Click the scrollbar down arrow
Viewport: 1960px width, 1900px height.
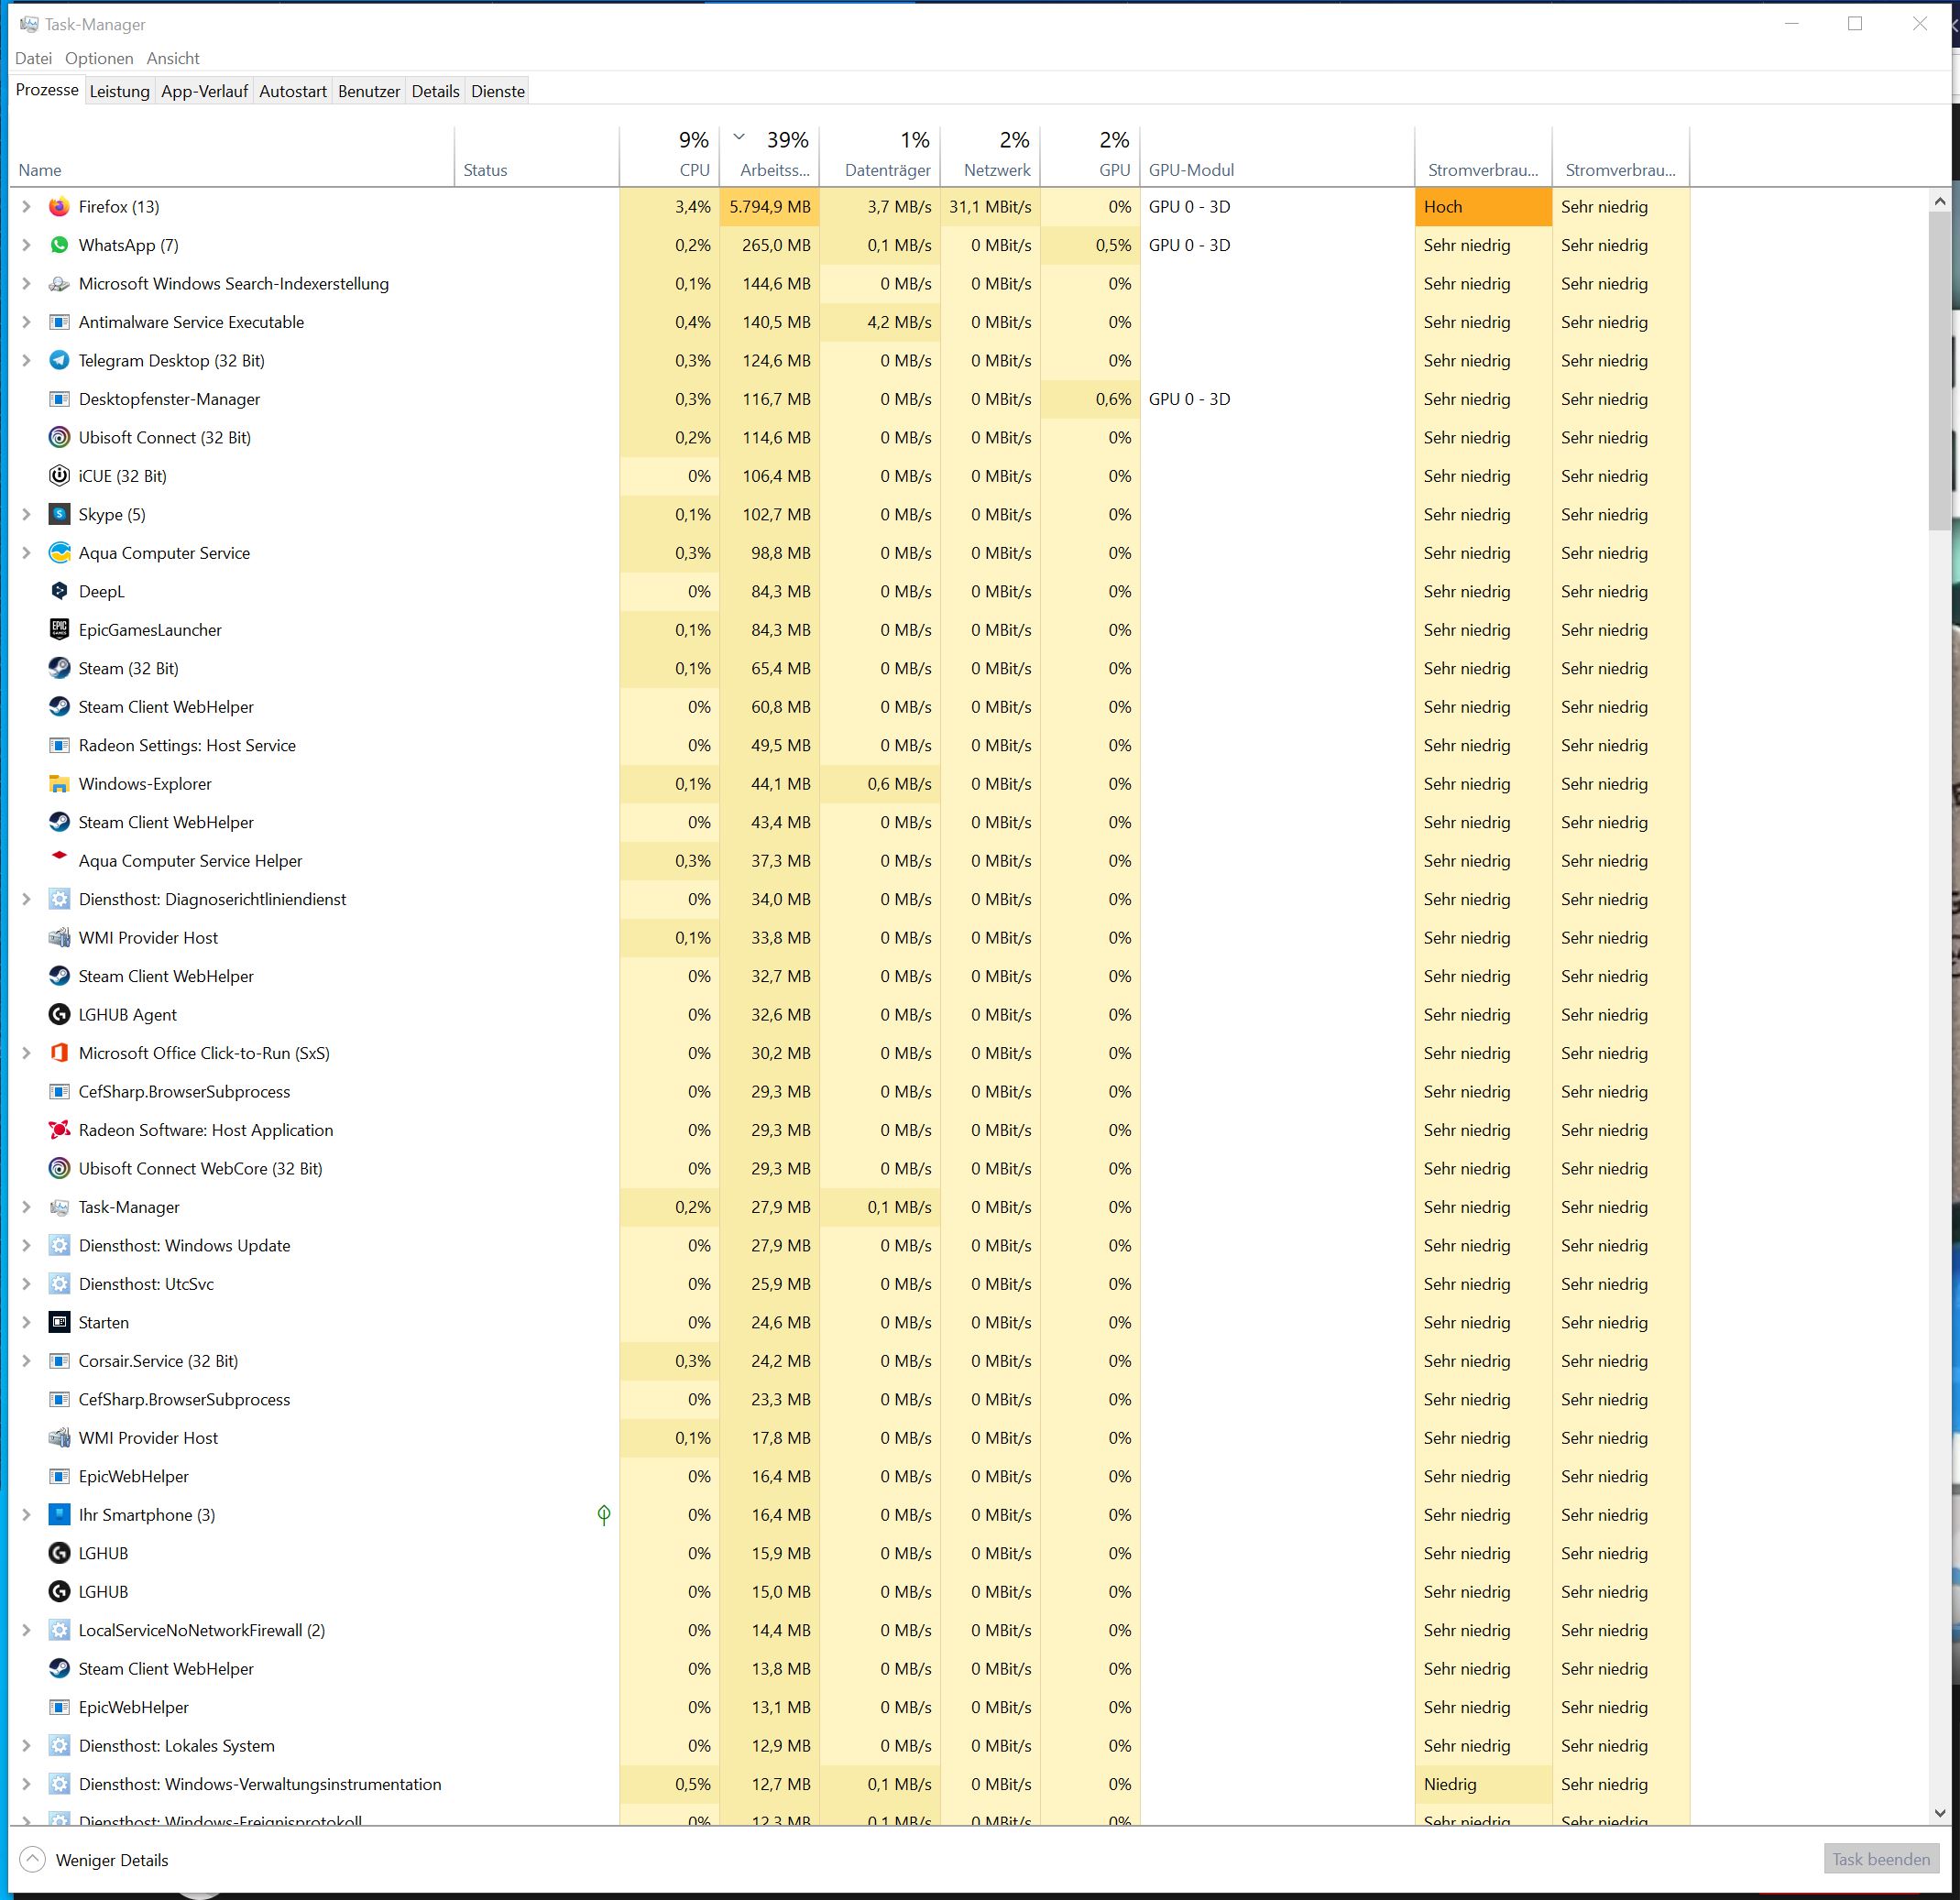(x=1940, y=1813)
